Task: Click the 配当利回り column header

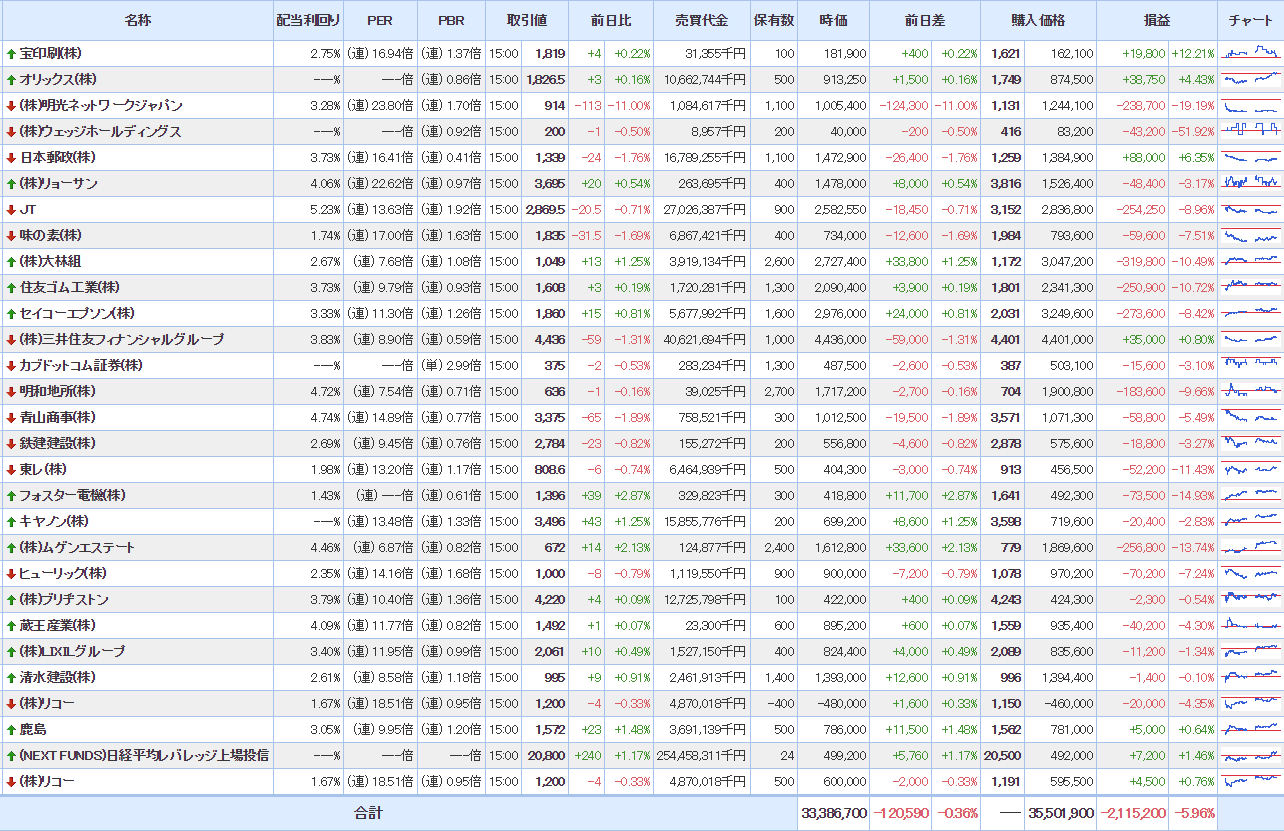Action: coord(308,21)
